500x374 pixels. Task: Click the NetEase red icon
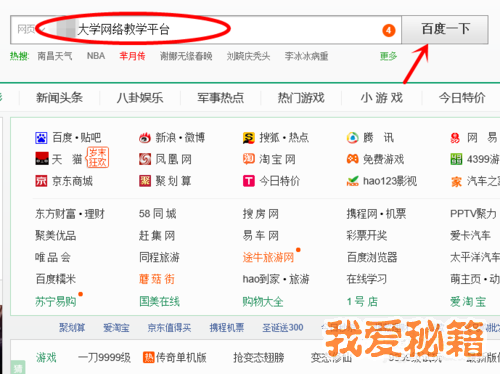(x=455, y=138)
